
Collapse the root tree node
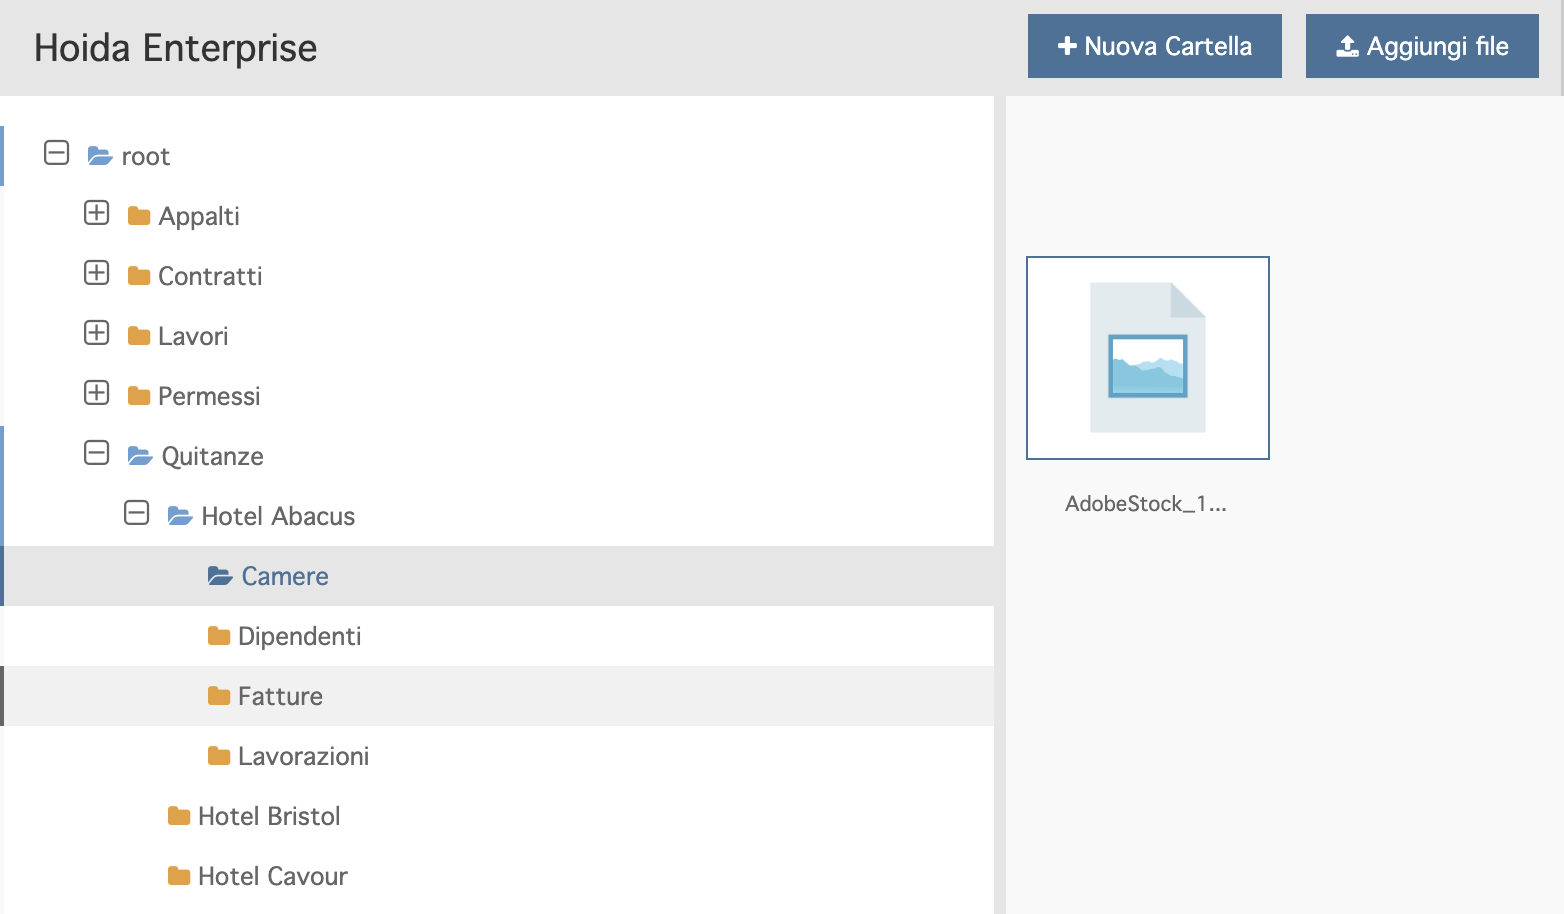57,153
